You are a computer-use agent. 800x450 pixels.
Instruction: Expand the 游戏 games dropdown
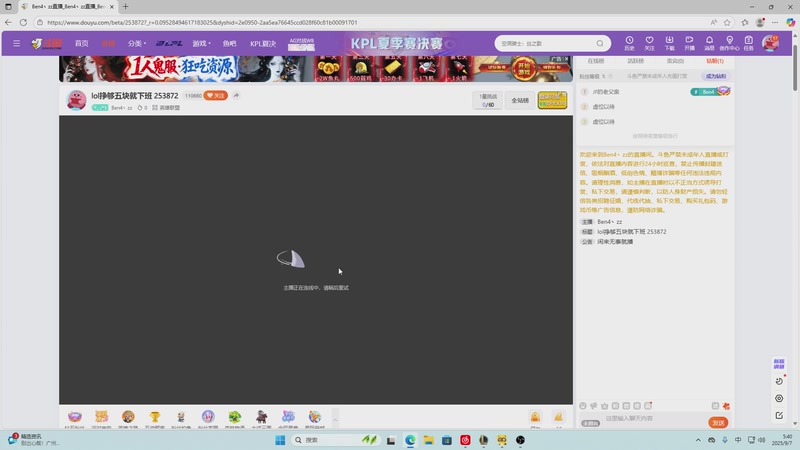point(201,43)
